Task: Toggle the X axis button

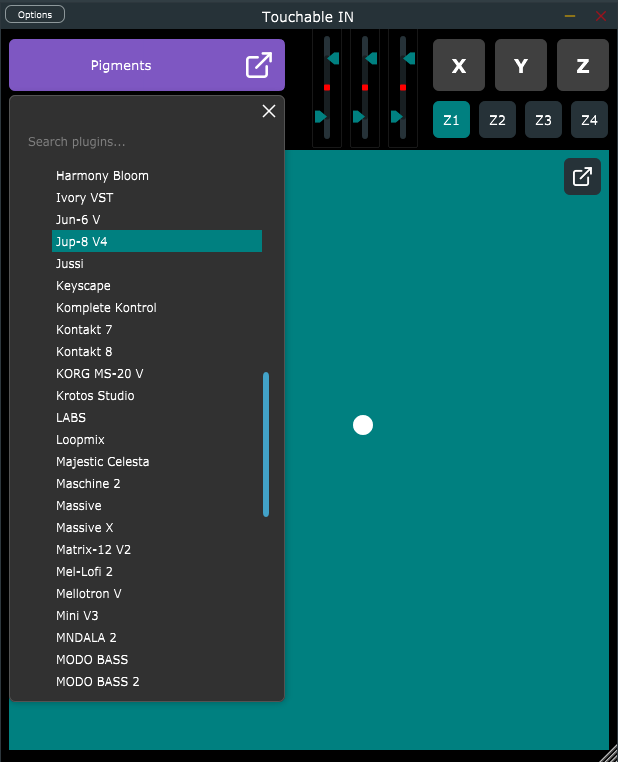Action: pyautogui.click(x=459, y=66)
